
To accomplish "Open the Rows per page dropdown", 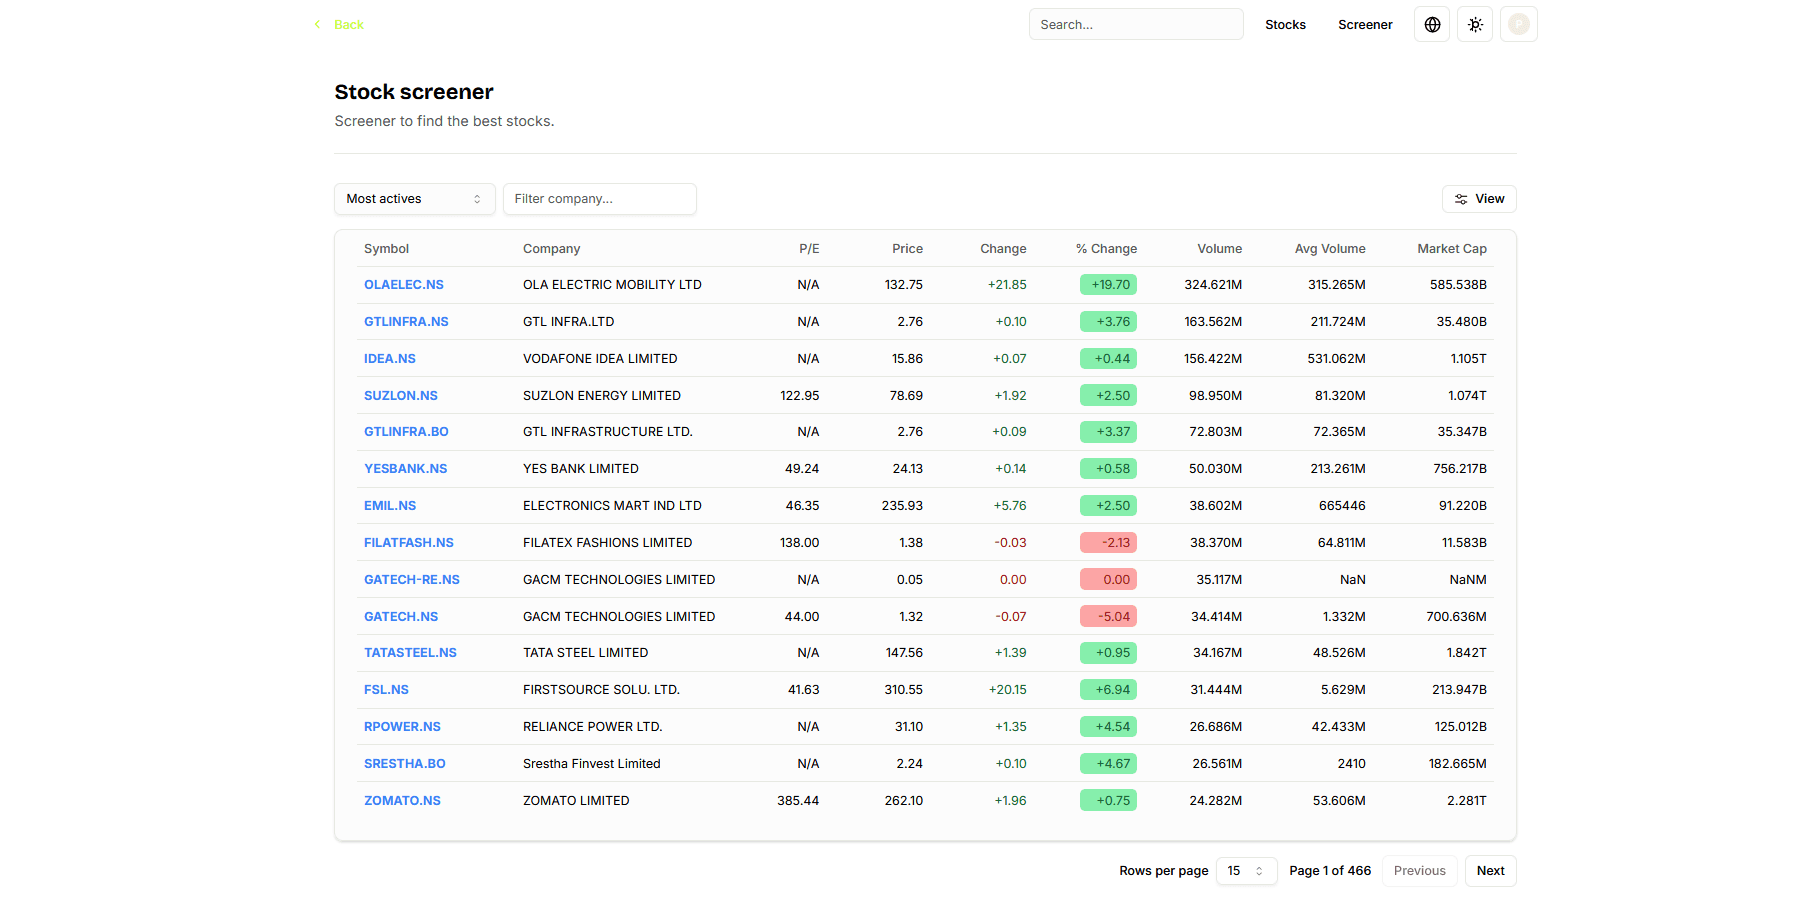I will (1246, 871).
